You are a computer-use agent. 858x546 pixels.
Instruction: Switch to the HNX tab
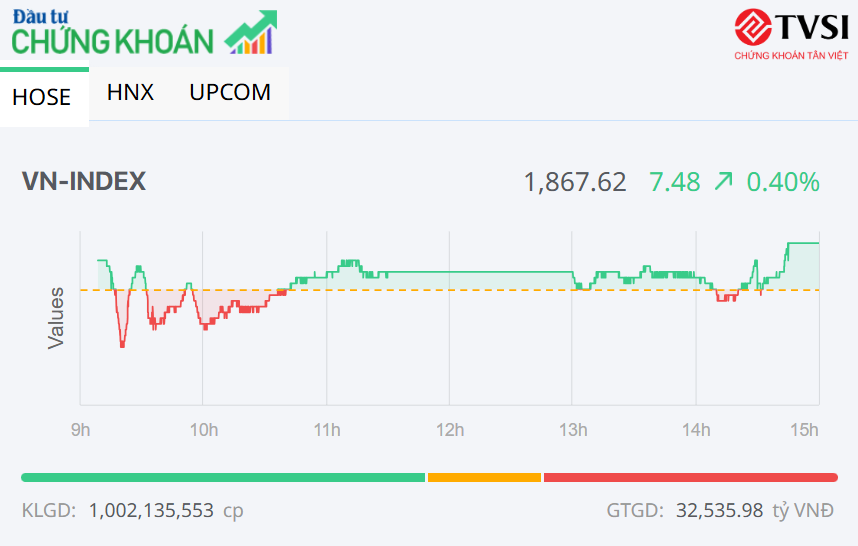point(130,92)
